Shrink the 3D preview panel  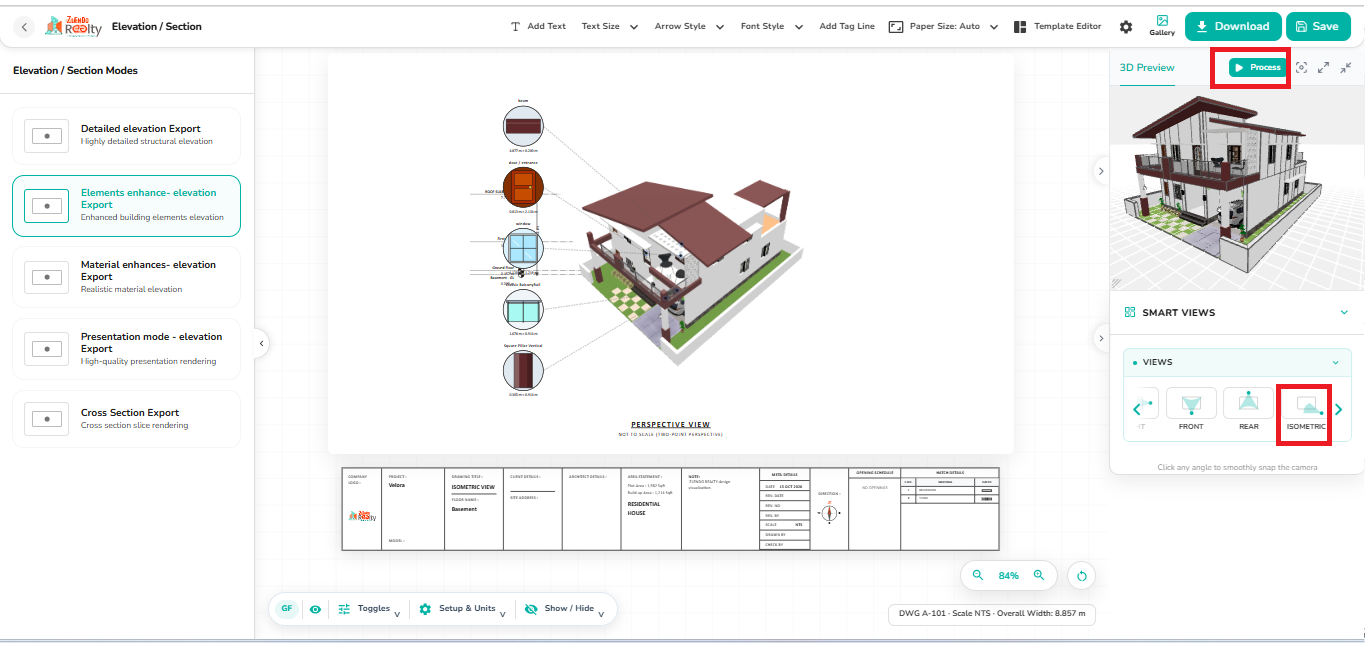pyautogui.click(x=1345, y=67)
